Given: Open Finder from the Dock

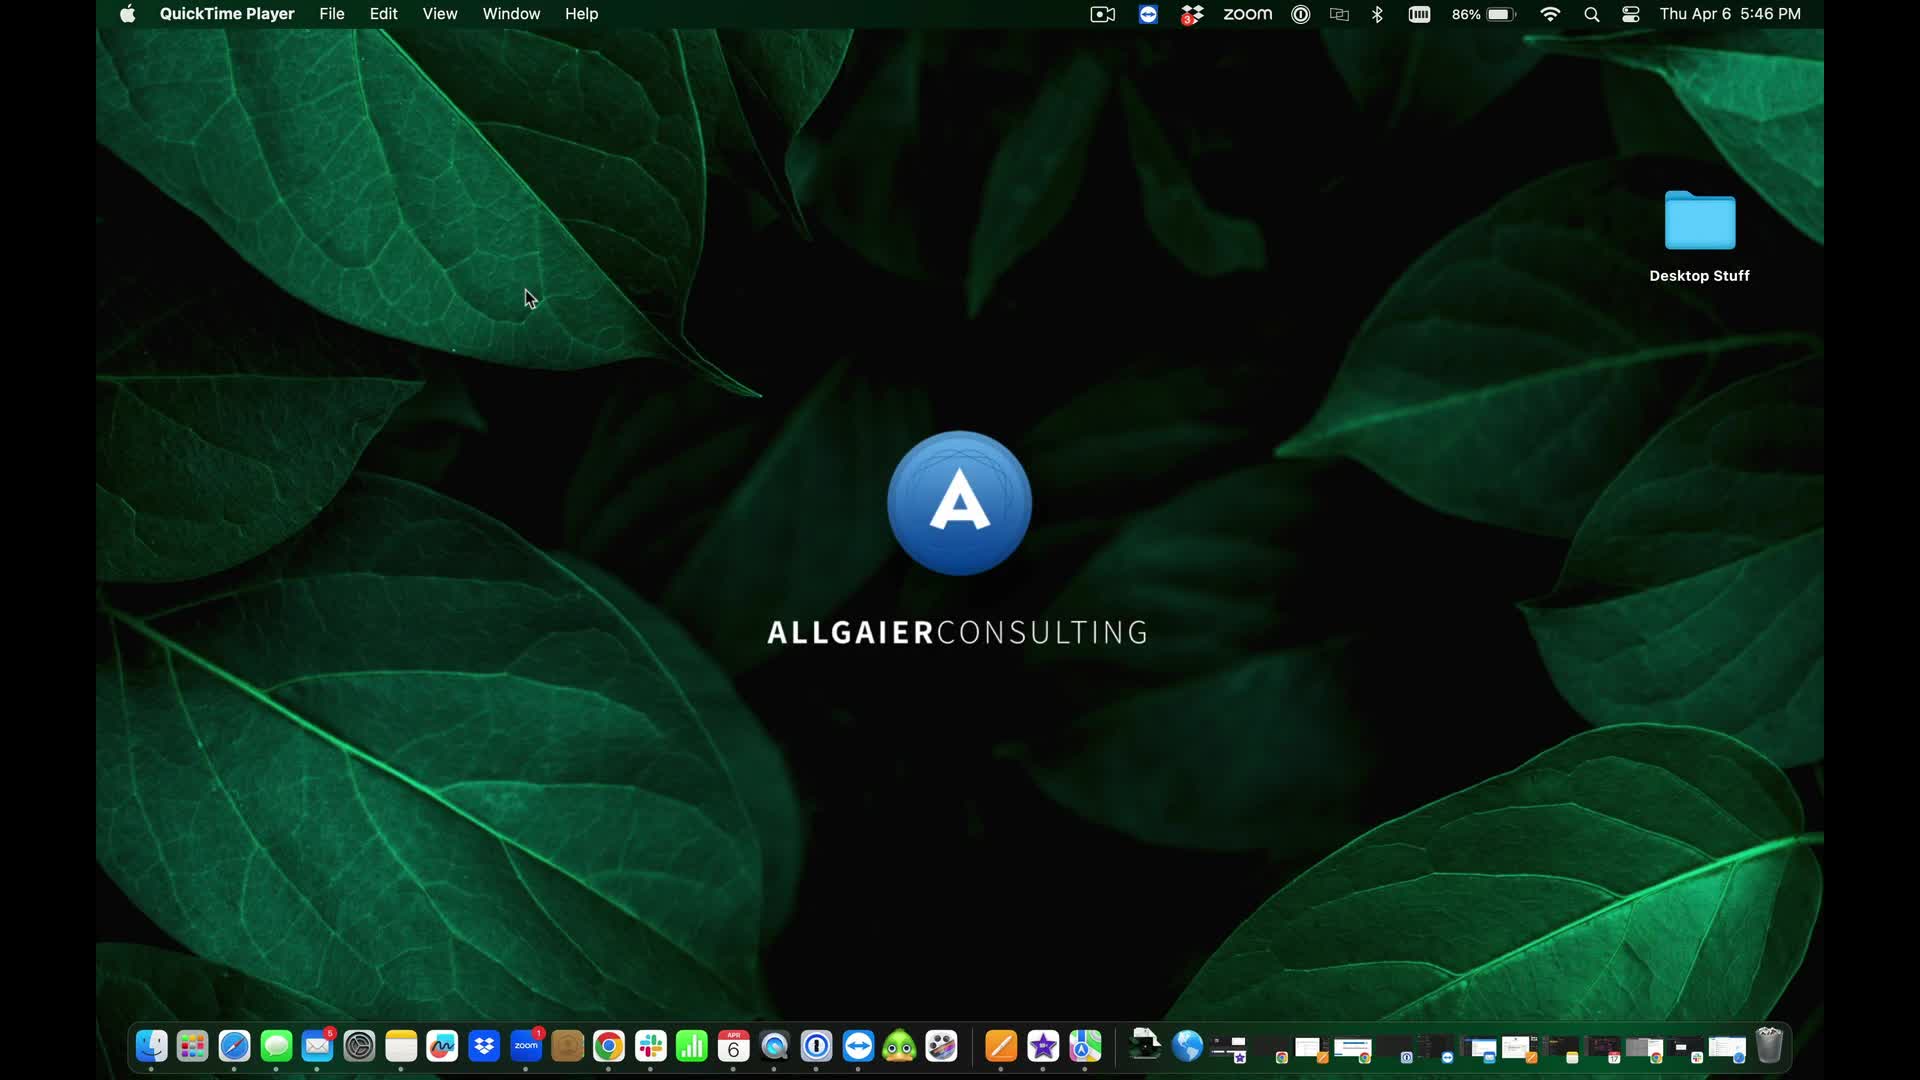Looking at the screenshot, I should 151,1046.
